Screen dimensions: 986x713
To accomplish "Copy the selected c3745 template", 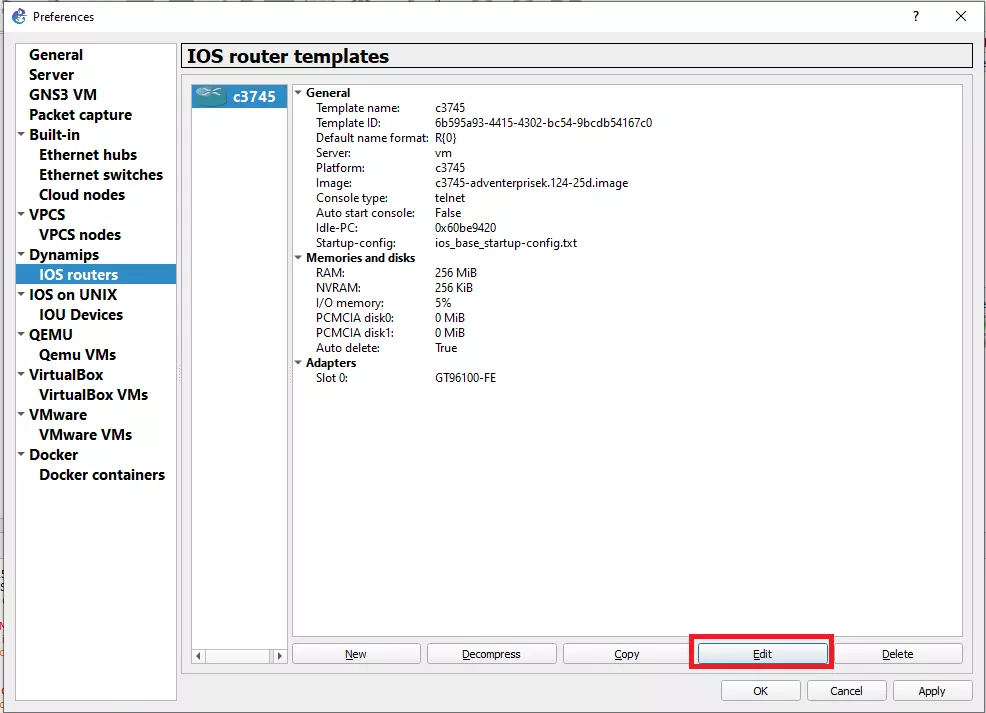I will 626,654.
